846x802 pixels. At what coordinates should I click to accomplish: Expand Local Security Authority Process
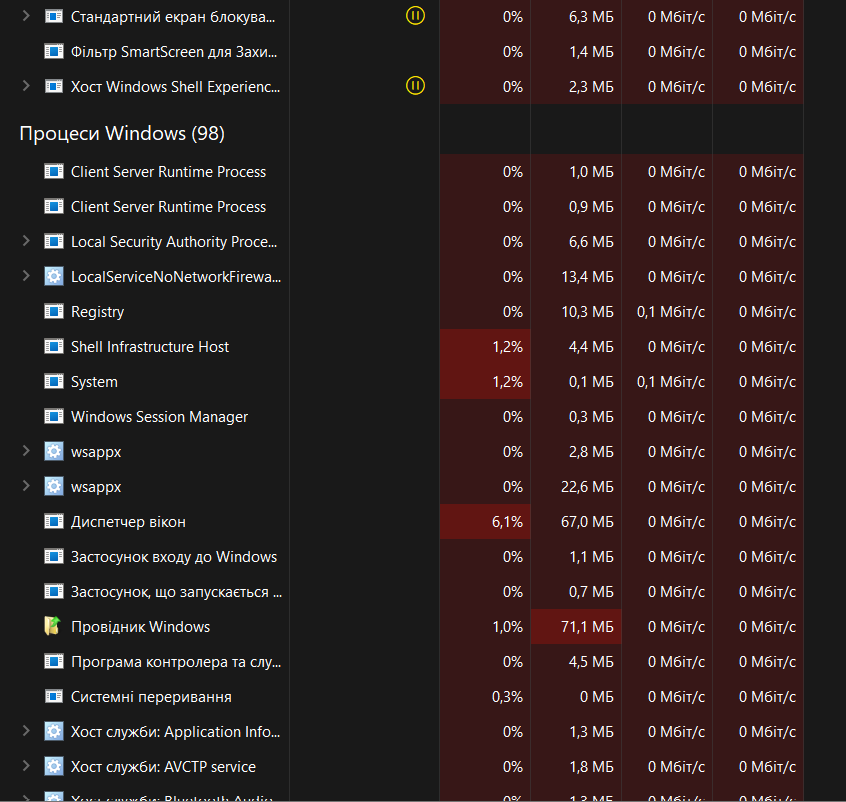click(26, 241)
